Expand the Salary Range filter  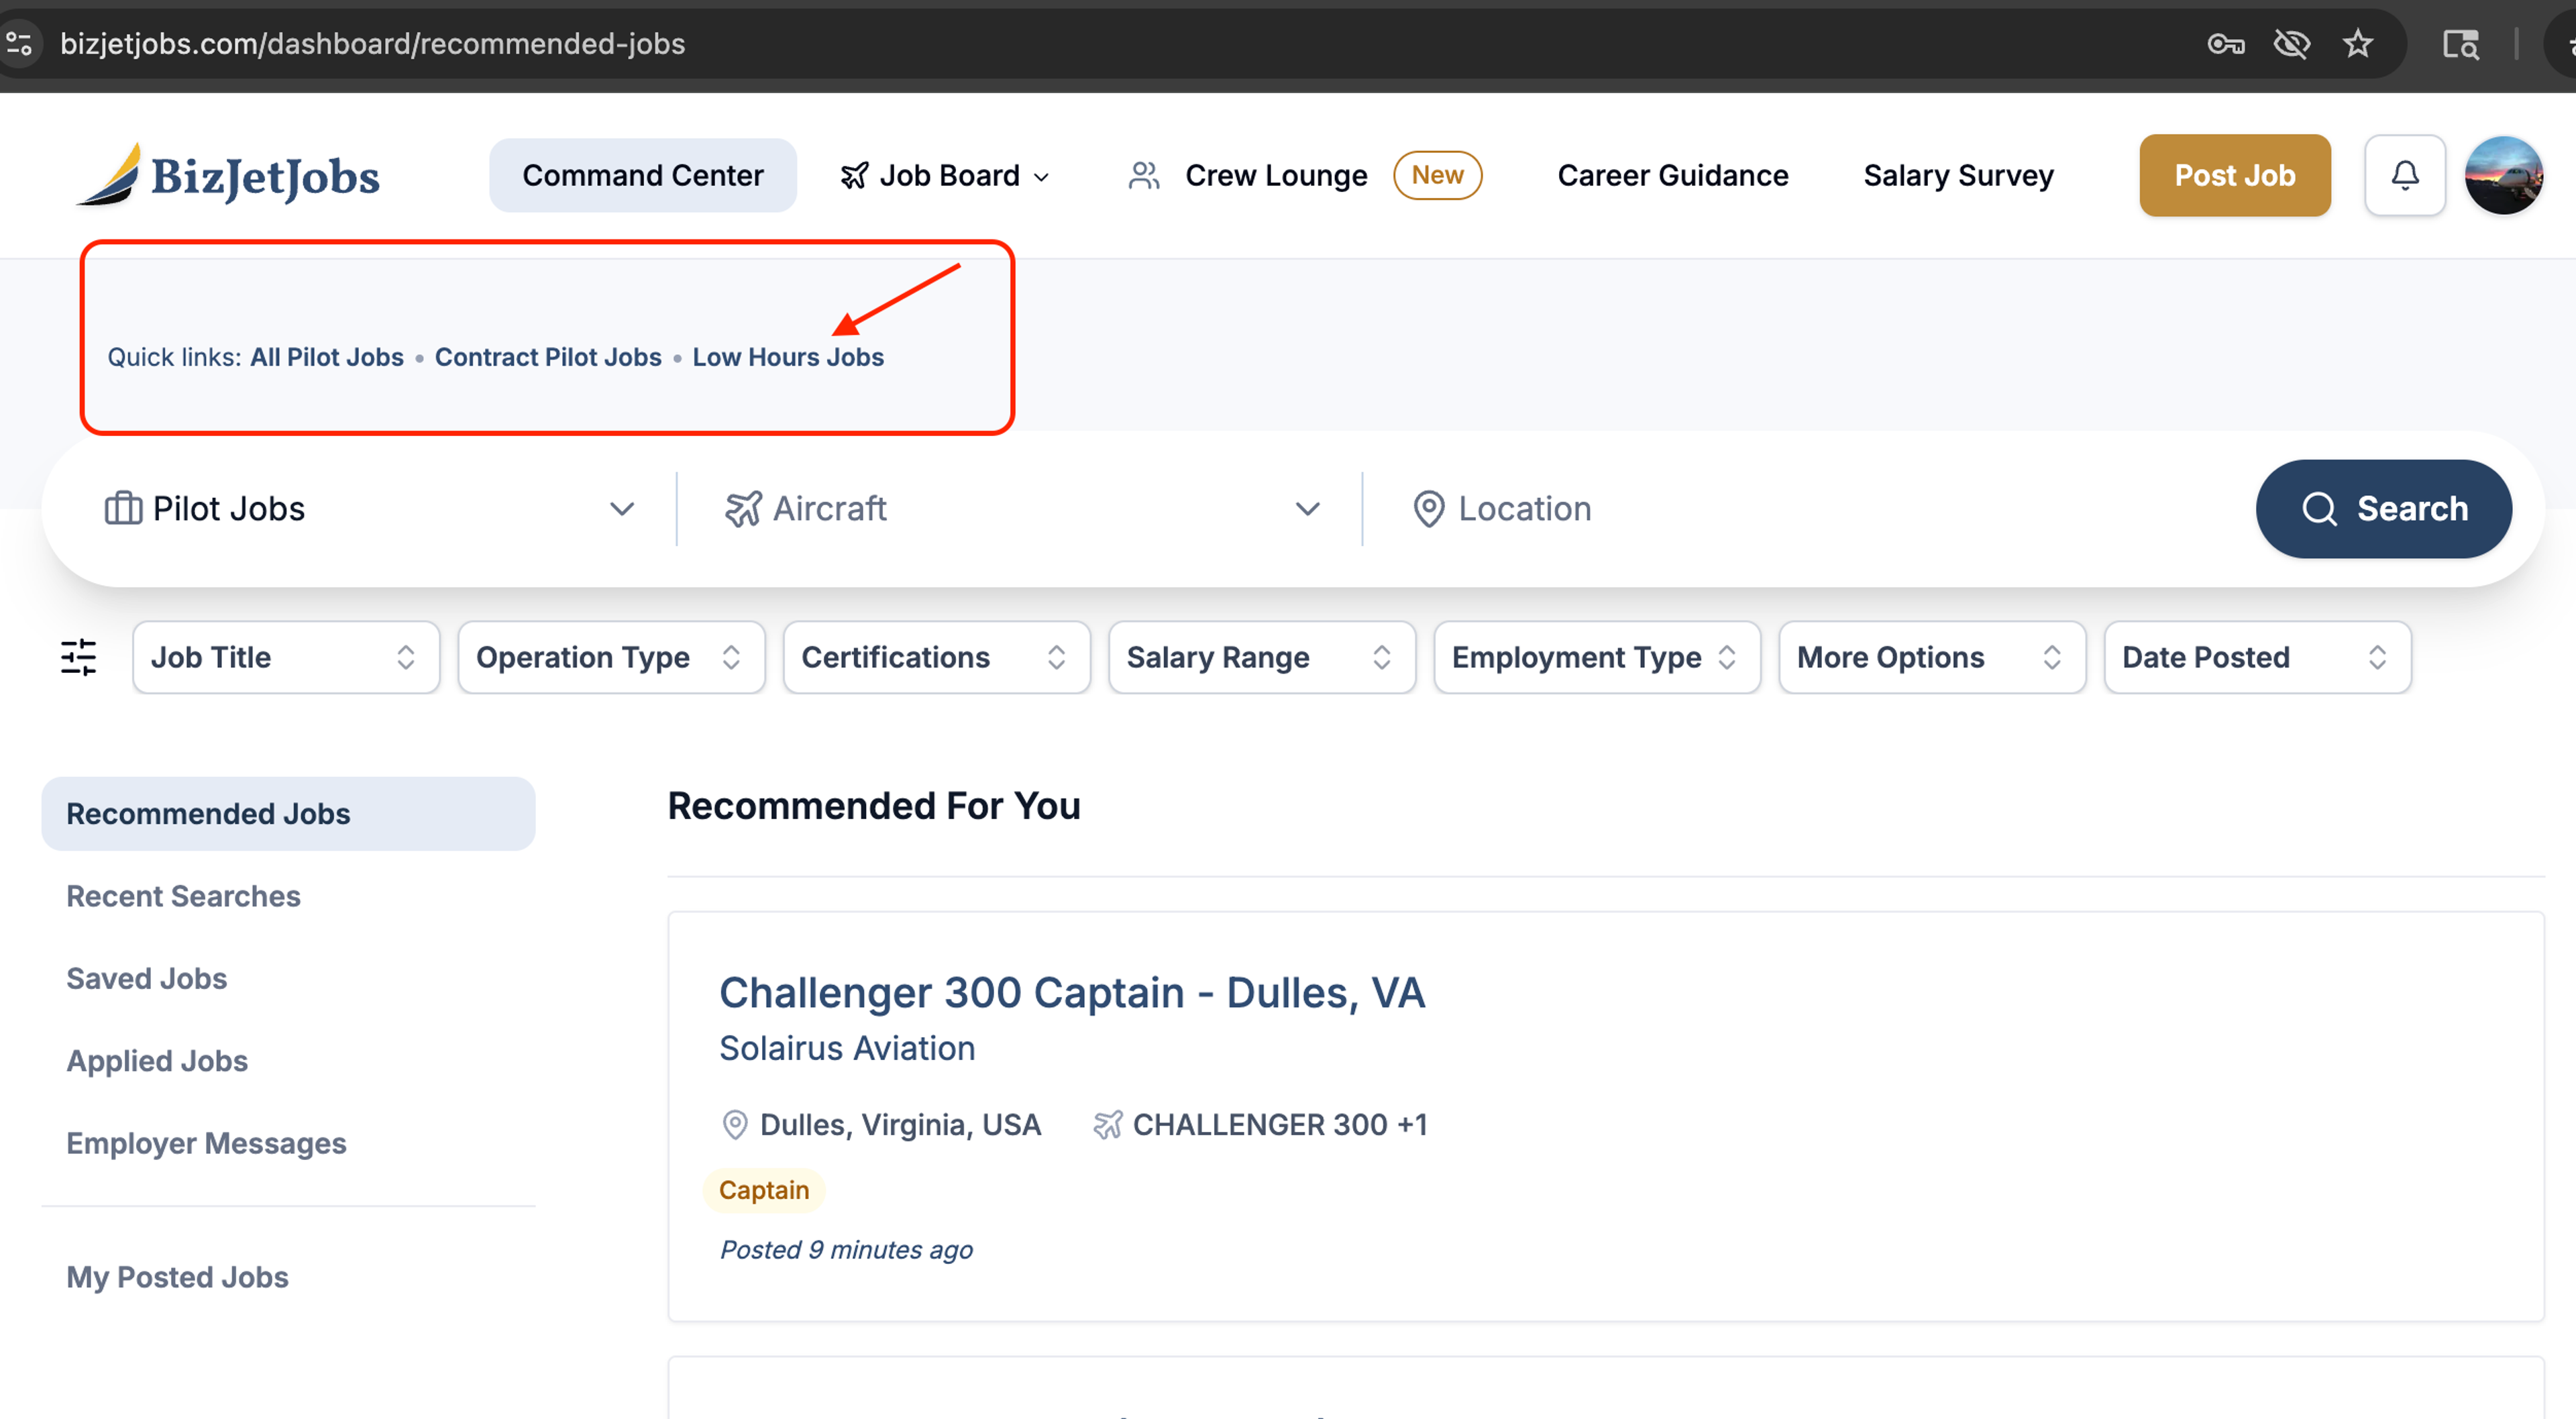click(1261, 657)
